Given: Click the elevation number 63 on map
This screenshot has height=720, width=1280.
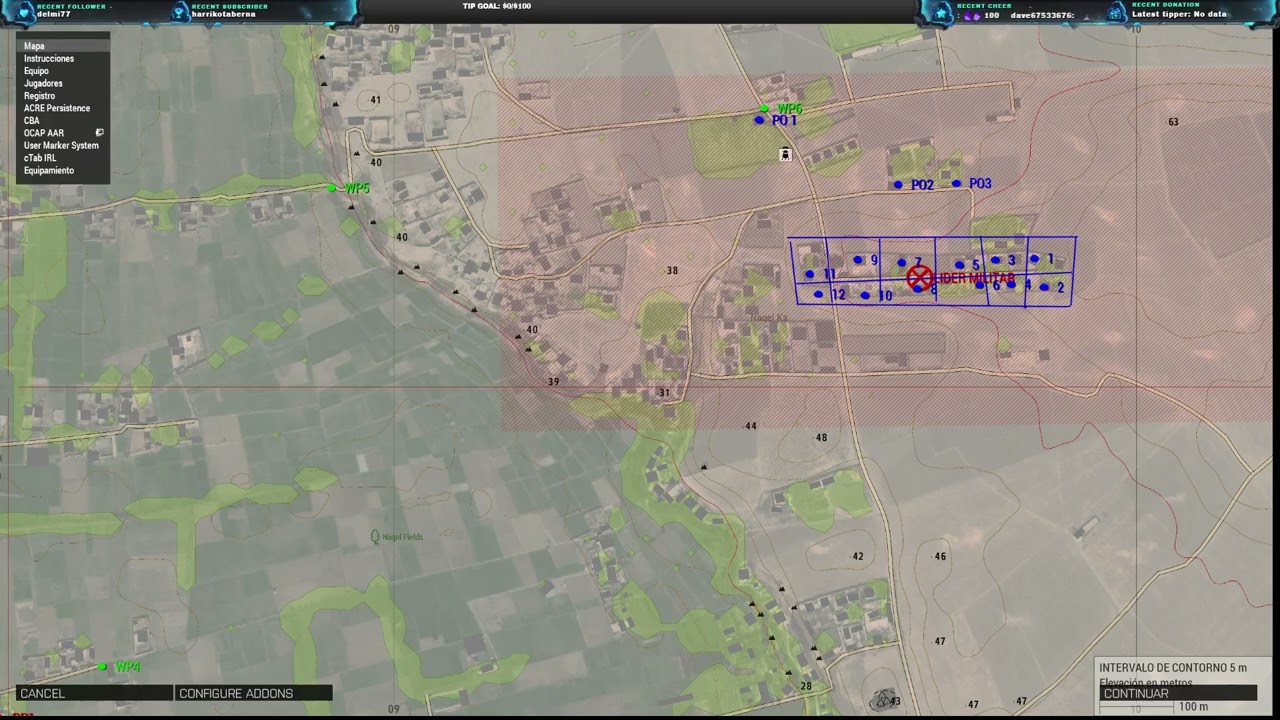Looking at the screenshot, I should pos(1173,122).
